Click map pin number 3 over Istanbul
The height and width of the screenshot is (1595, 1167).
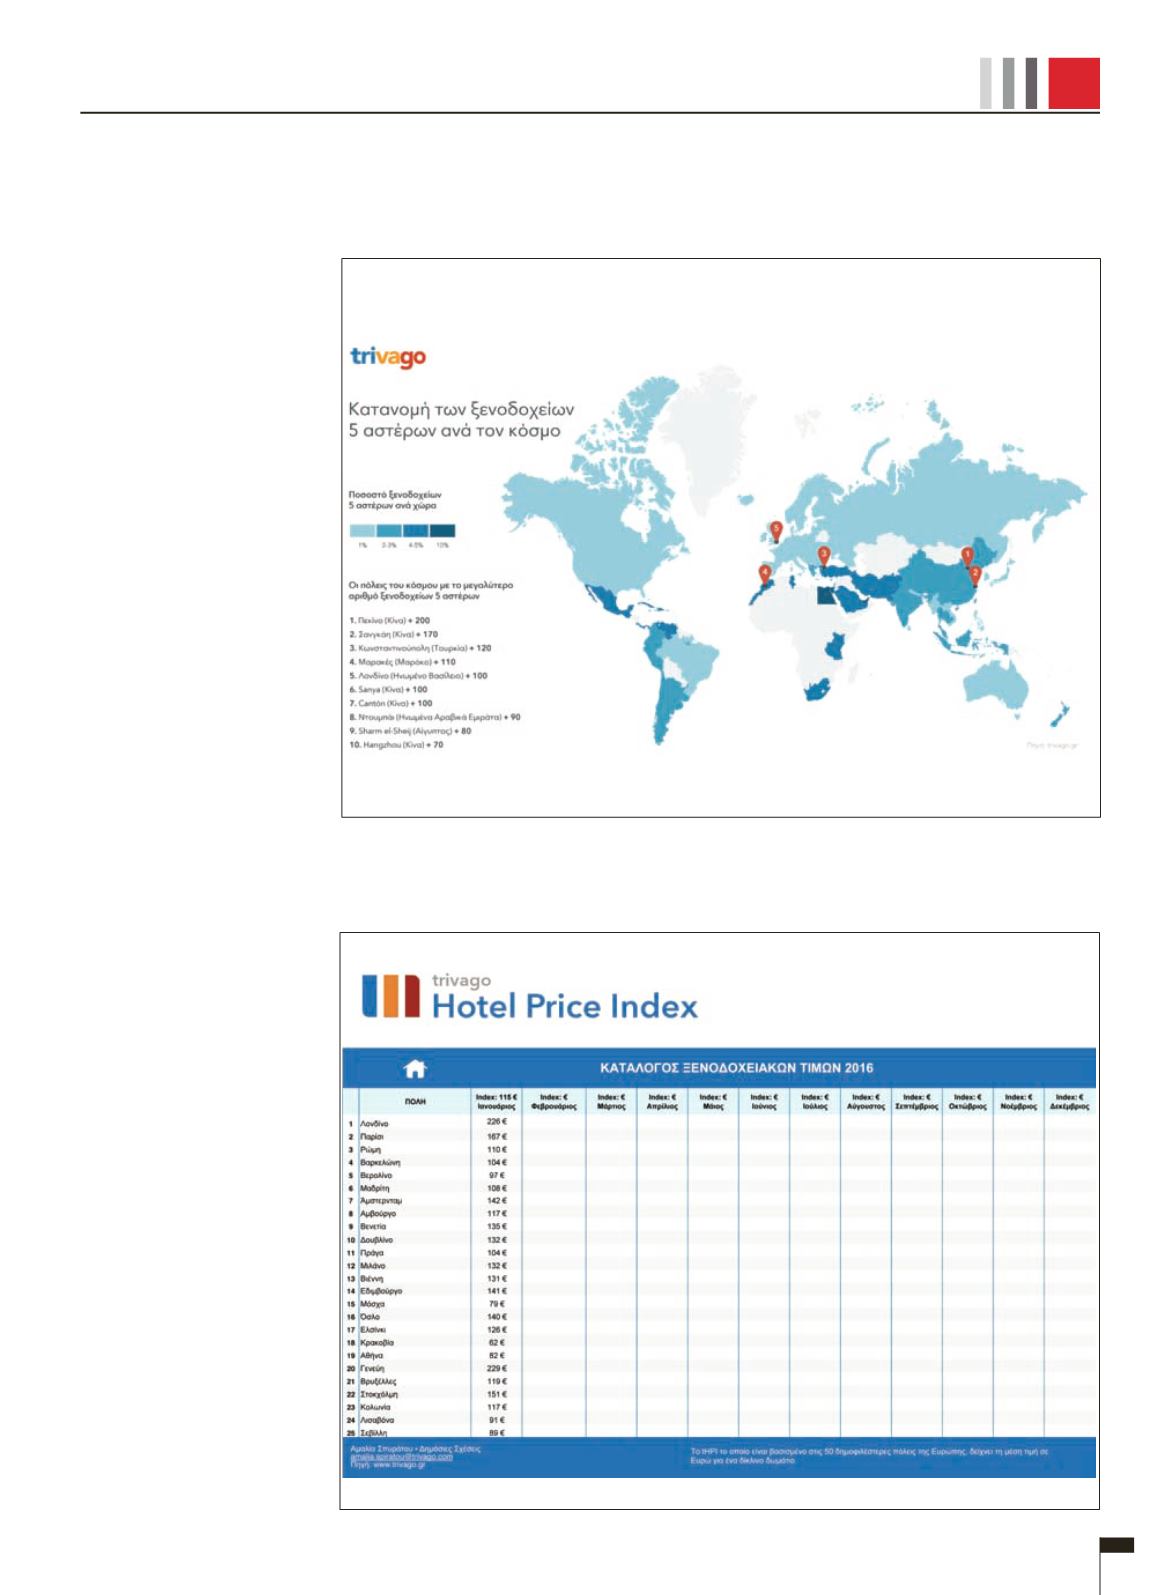tap(824, 555)
